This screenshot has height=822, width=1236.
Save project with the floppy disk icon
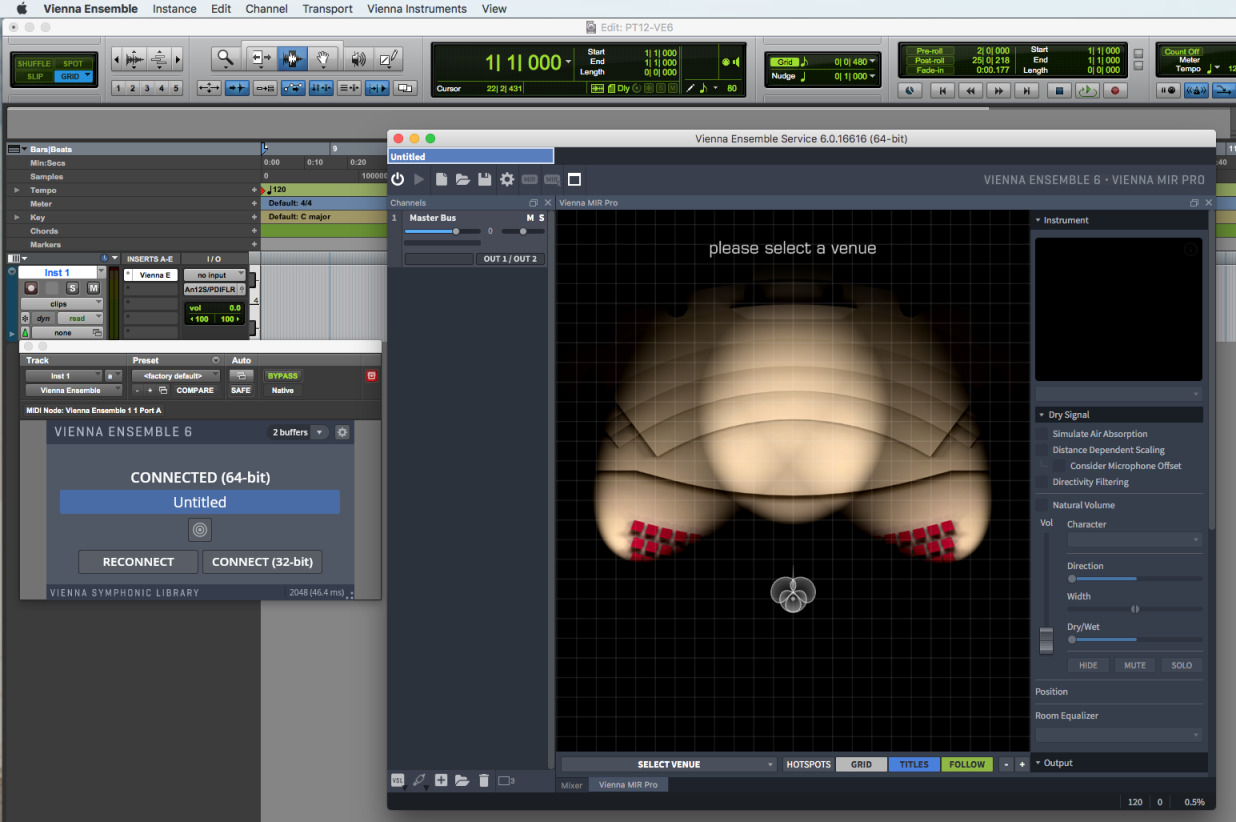click(x=485, y=179)
